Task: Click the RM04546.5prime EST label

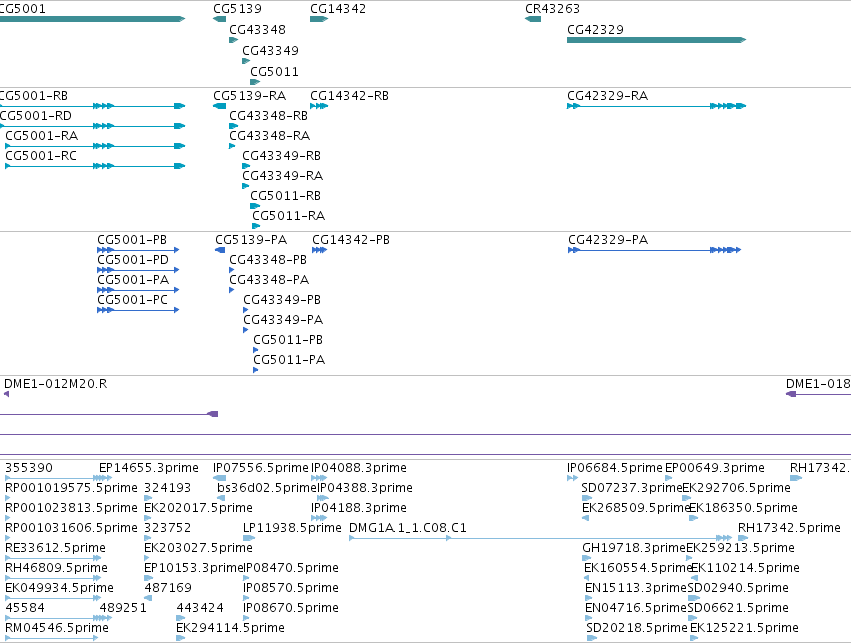Action: click(x=57, y=628)
